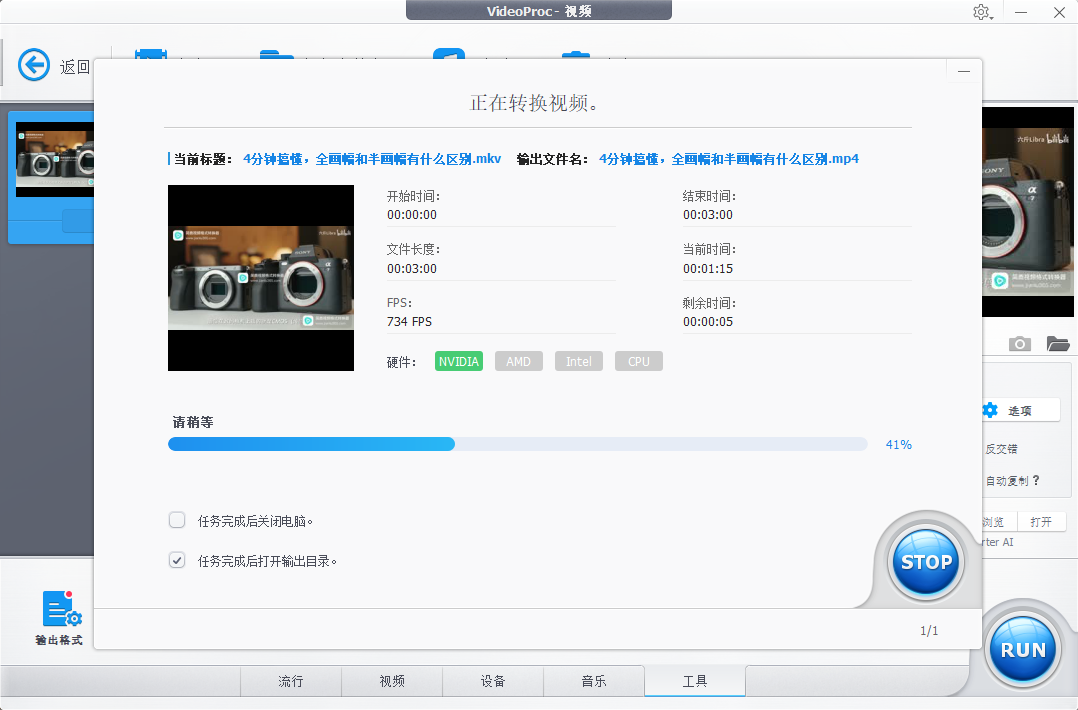Click the camera snapshot icon
Image resolution: width=1078 pixels, height=710 pixels.
click(x=1019, y=344)
